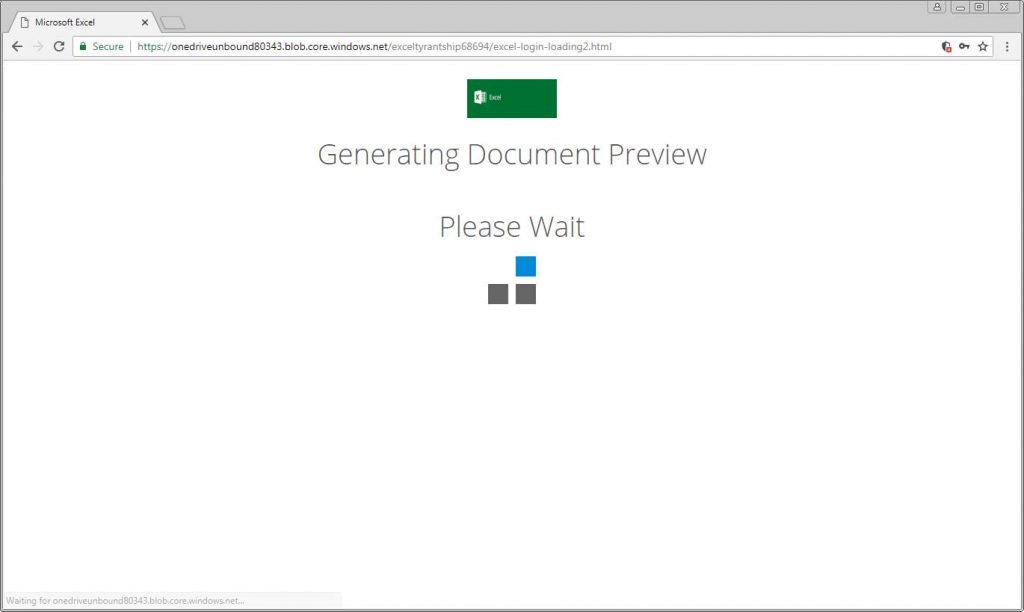Reload the document preview page
Viewport: 1024px width, 612px height.
60,46
